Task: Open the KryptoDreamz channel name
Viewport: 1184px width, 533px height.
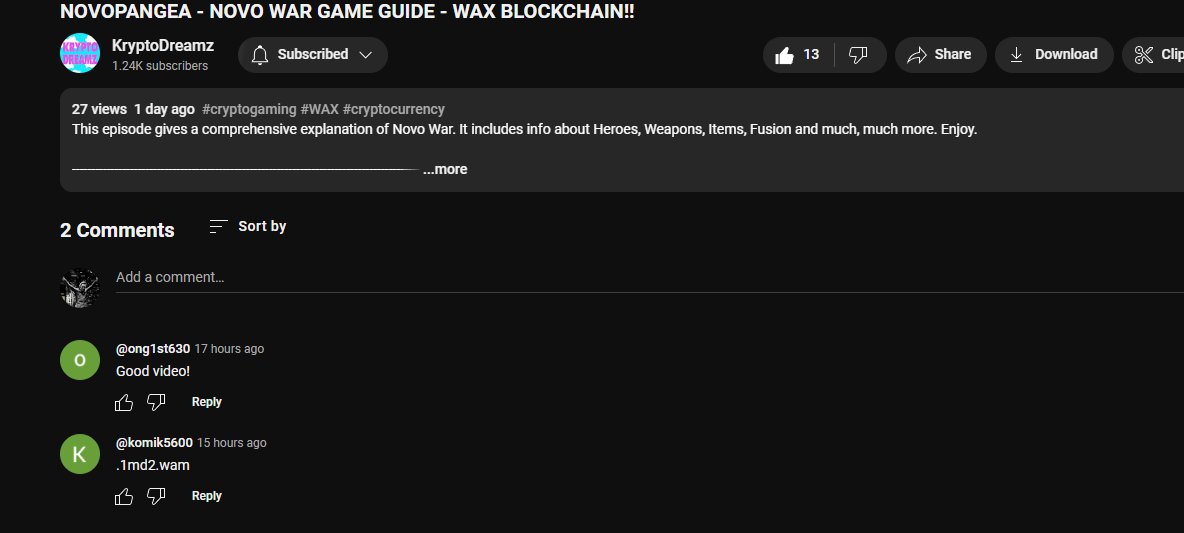Action: 162,45
